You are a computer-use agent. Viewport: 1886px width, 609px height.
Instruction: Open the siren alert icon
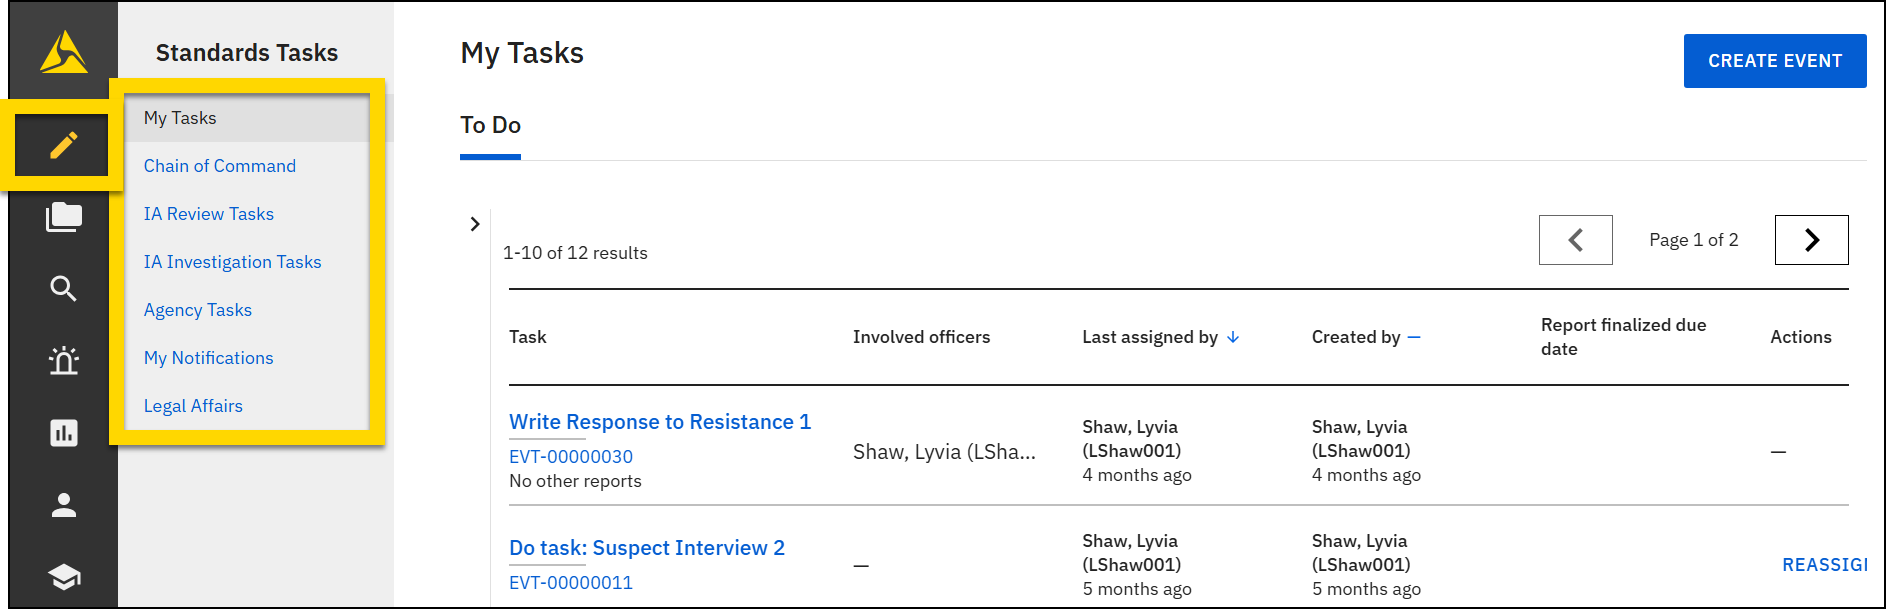point(63,360)
